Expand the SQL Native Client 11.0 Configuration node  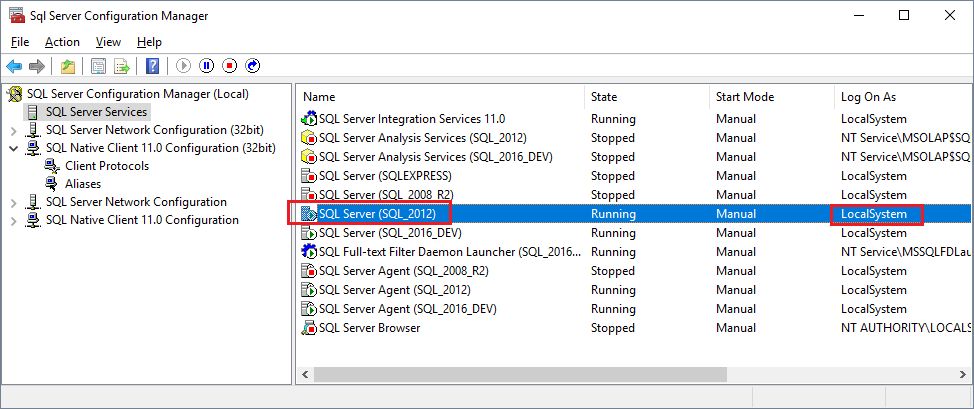click(x=14, y=221)
